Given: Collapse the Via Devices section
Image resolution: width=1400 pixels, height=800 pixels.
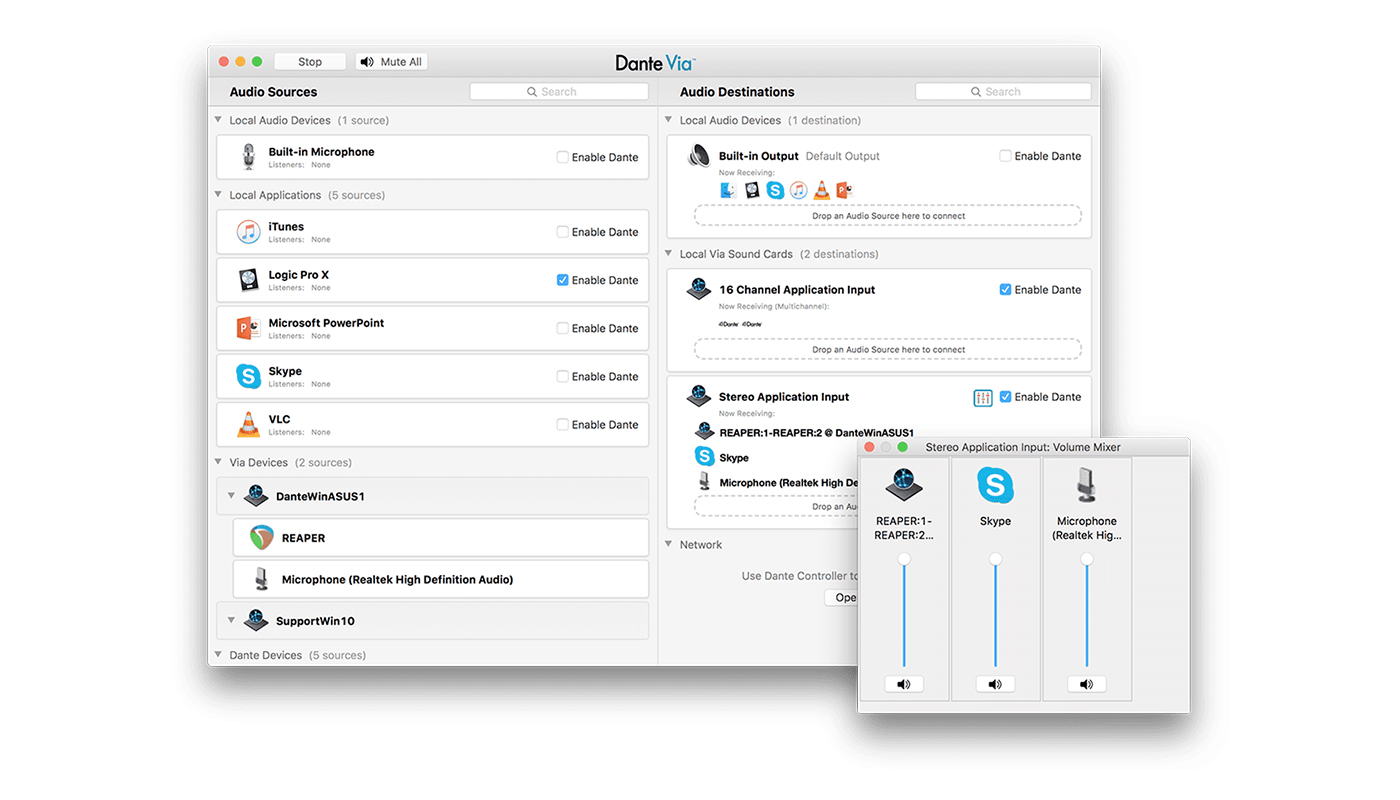Looking at the screenshot, I should pos(219,462).
